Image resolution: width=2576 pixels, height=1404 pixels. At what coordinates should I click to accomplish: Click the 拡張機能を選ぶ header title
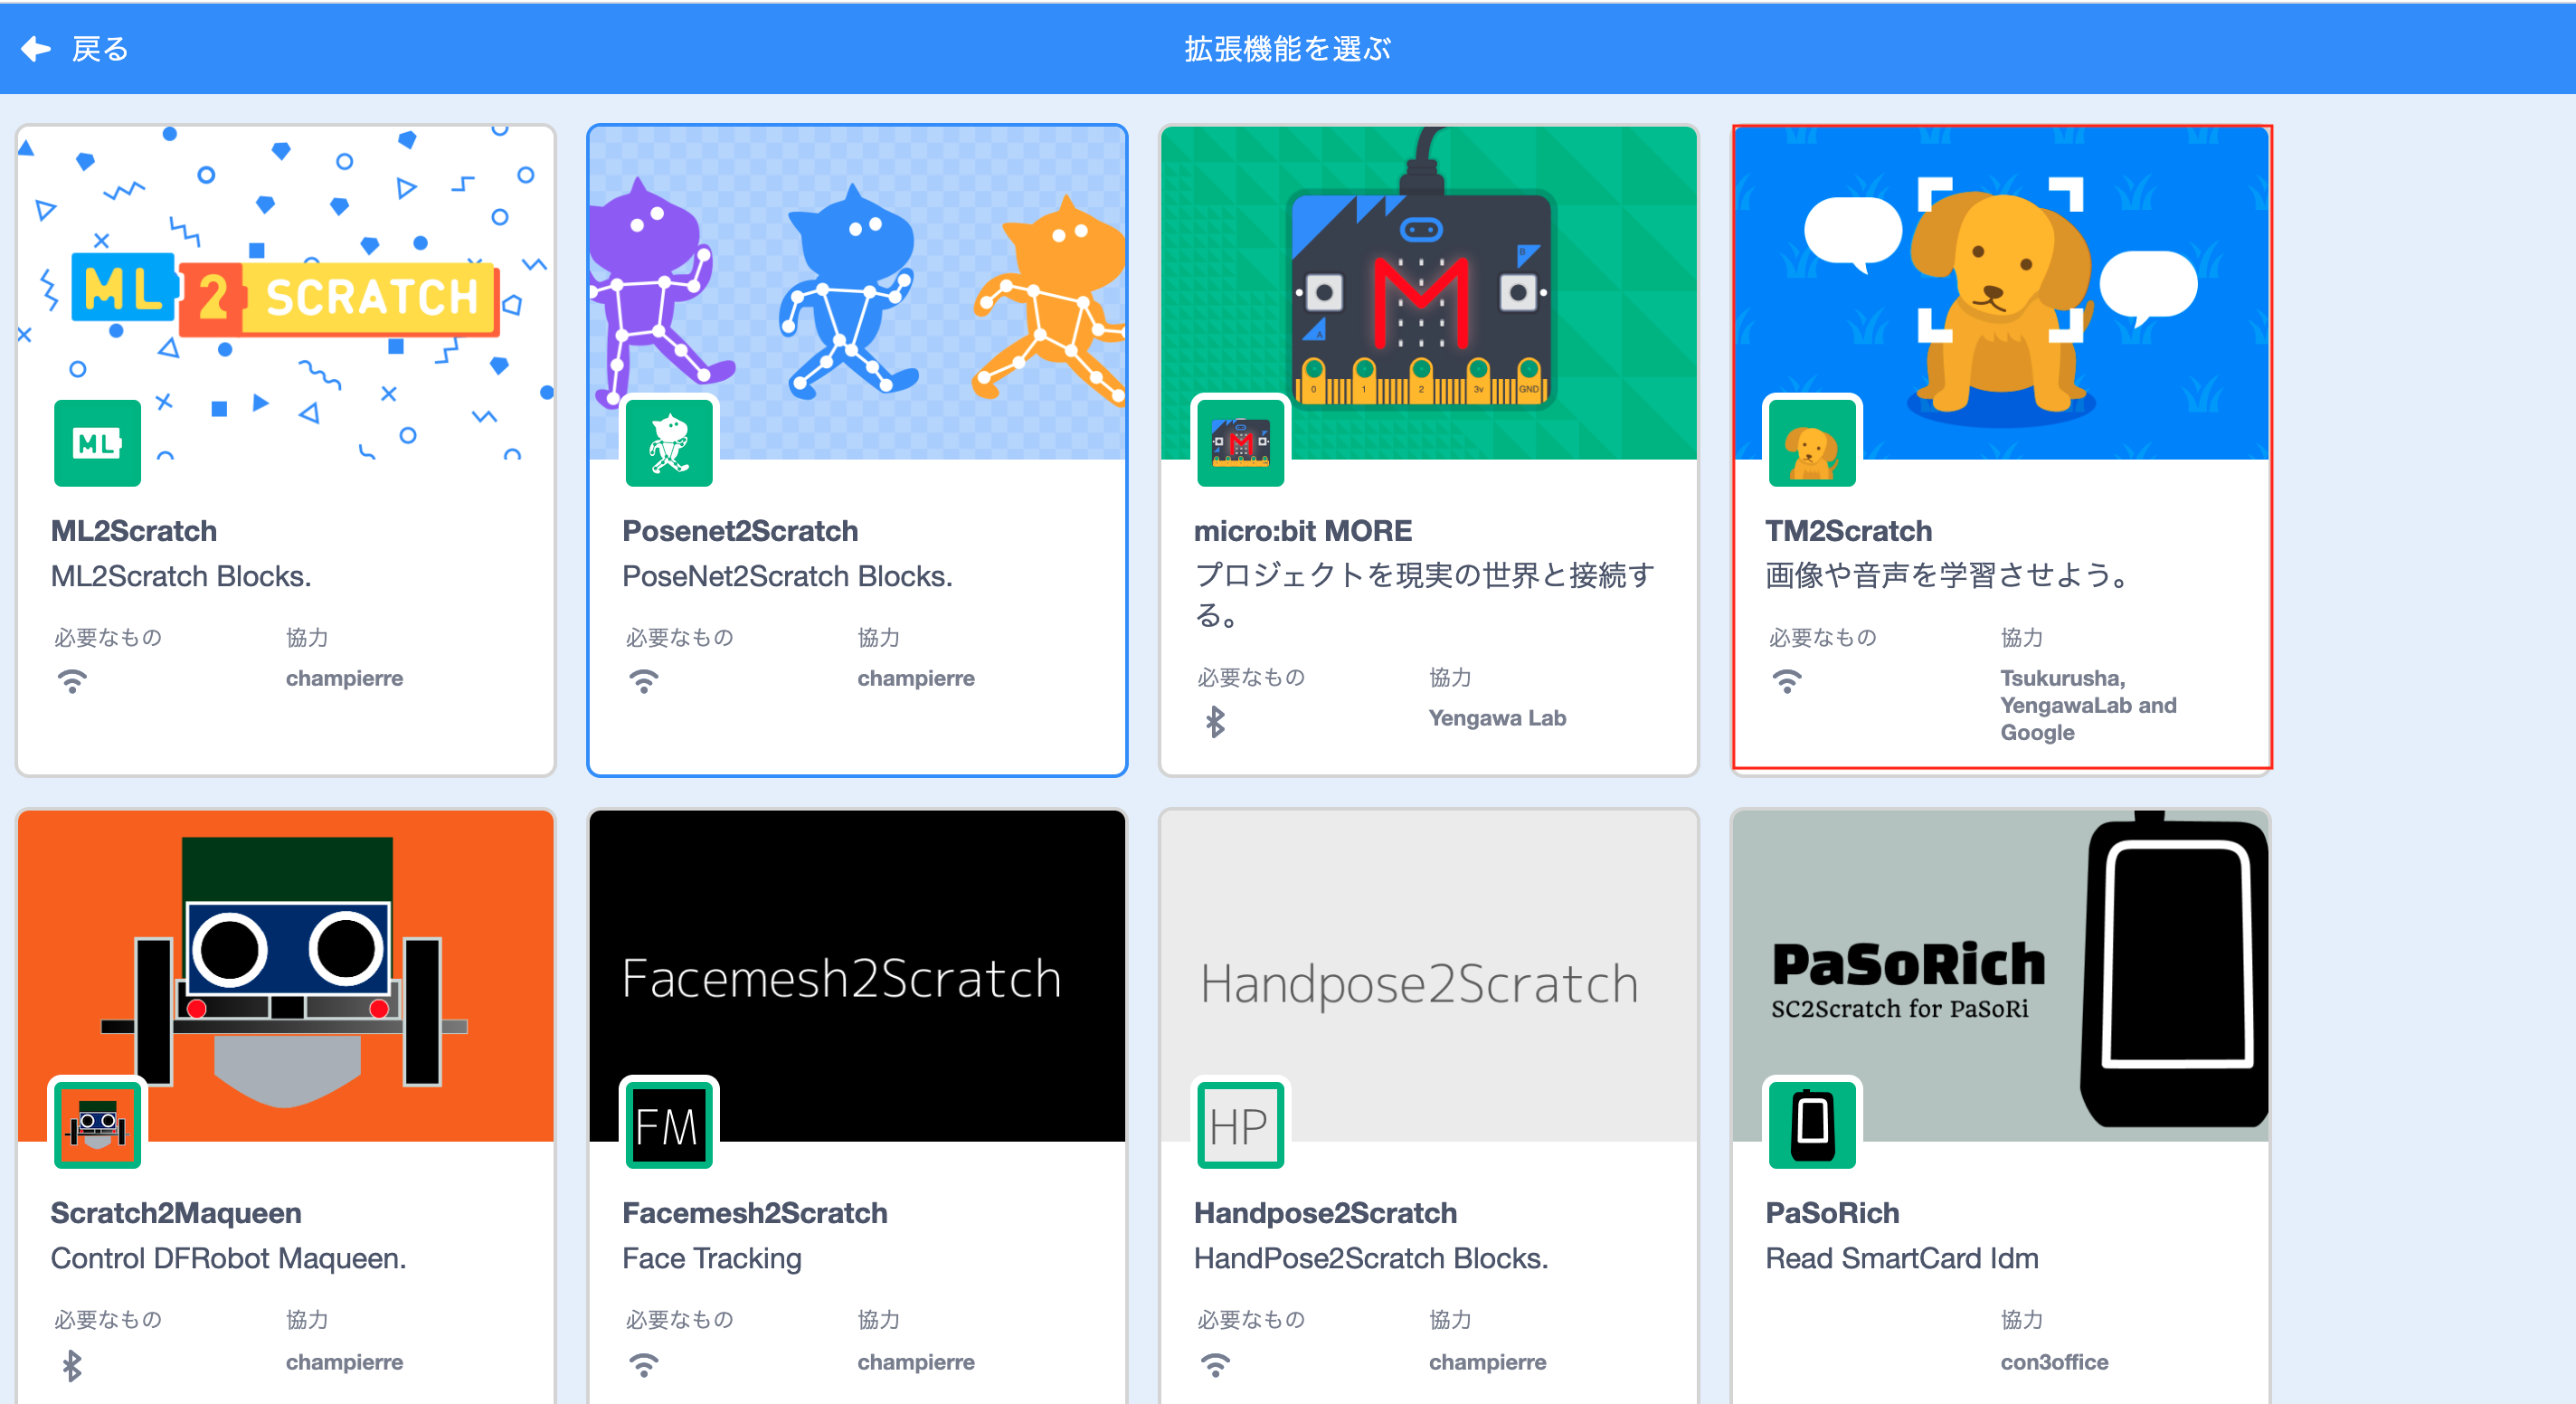tap(1287, 48)
